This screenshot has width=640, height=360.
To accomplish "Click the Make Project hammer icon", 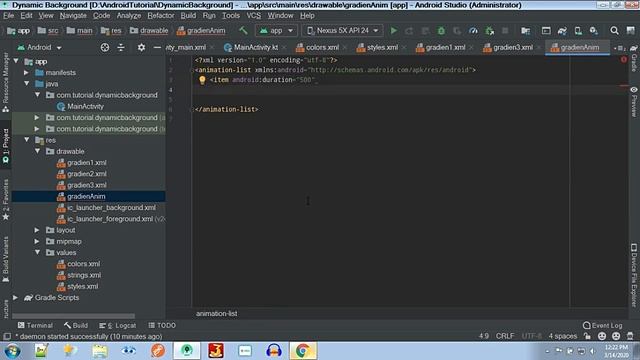I will coord(243,31).
